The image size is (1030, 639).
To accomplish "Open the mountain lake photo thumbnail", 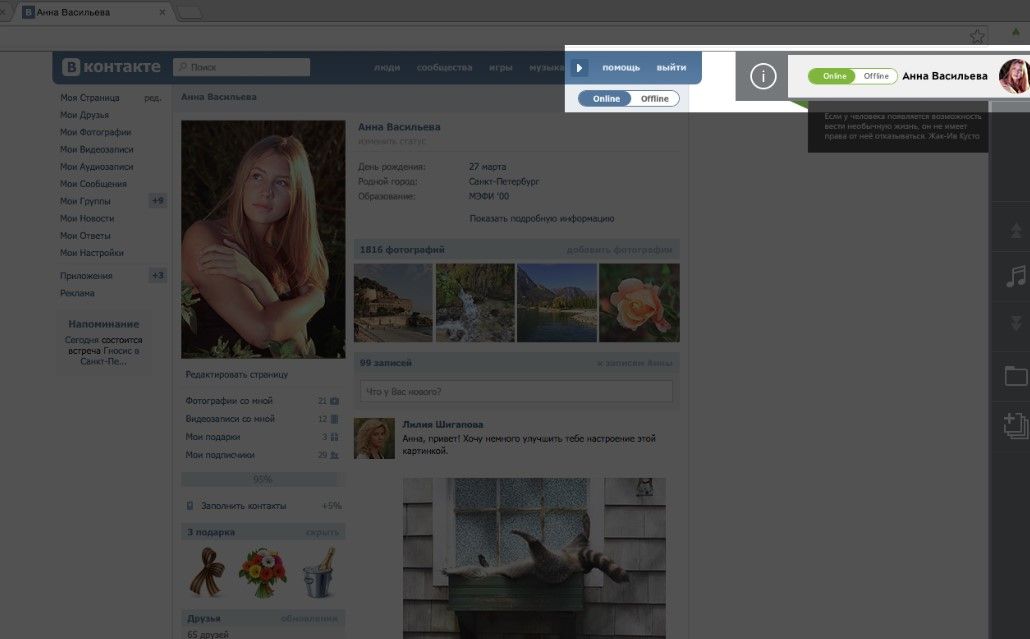I will (x=557, y=303).
